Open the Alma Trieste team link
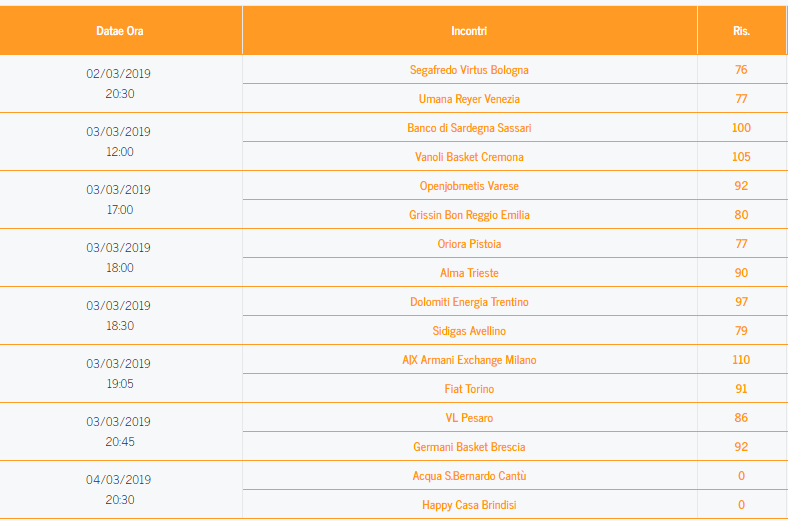Screen dimensions: 788x521 pyautogui.click(x=469, y=273)
